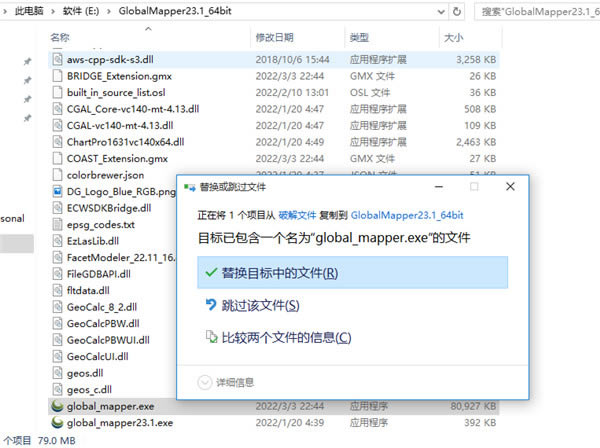Click the 2022/2/10 13:01 date cell

tap(292, 93)
